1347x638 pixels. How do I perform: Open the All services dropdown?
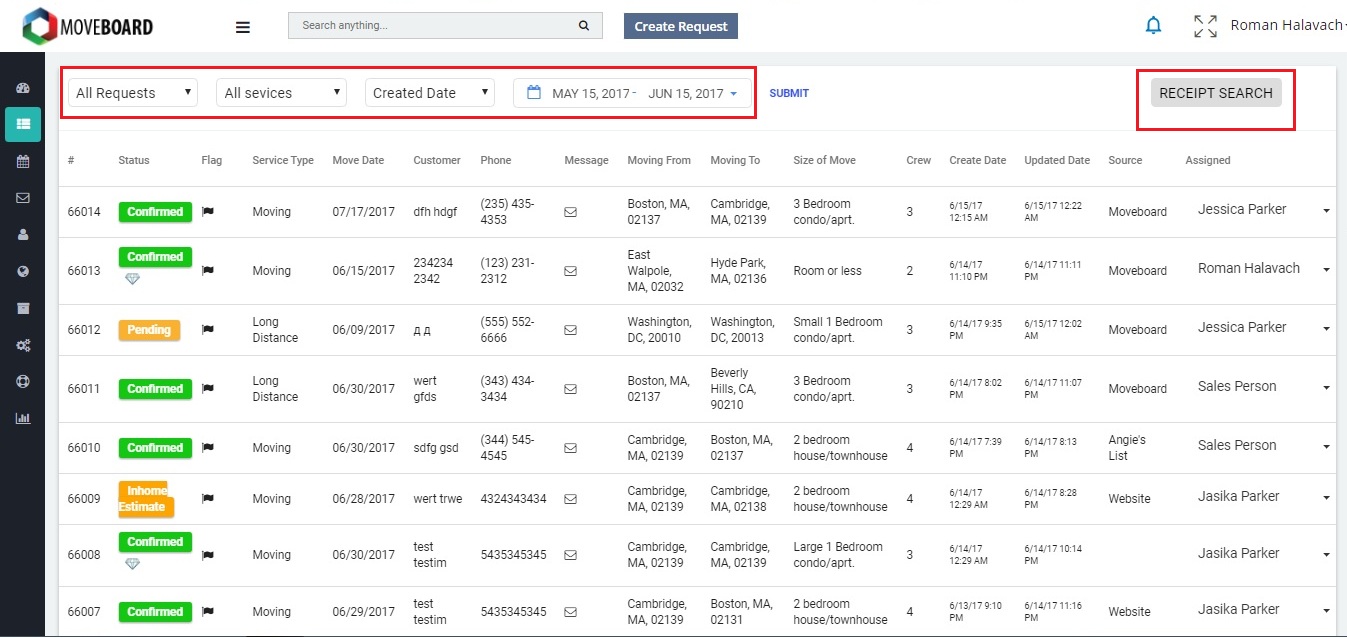tap(280, 92)
